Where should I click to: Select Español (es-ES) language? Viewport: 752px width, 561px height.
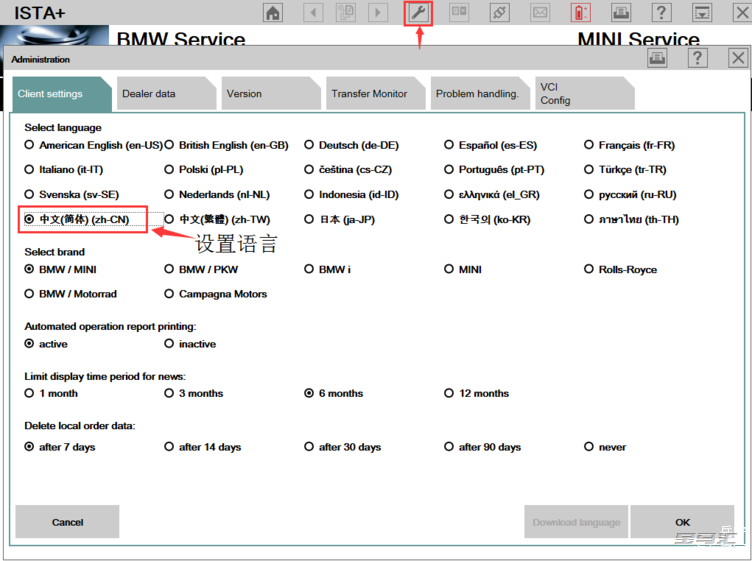pos(491,145)
